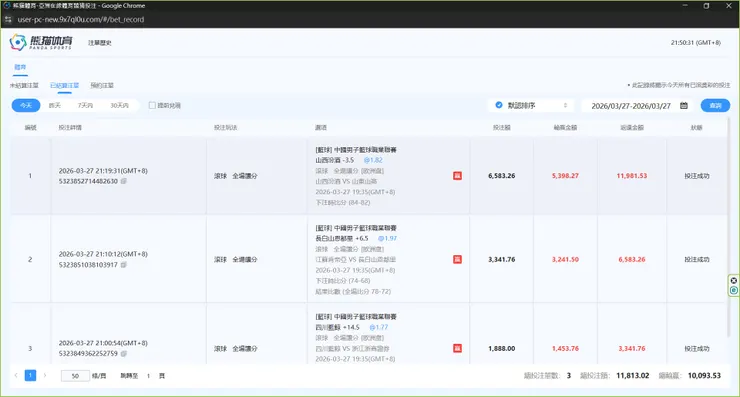Click the jump-to-page input box
Viewport: 740px width, 397px height.
[148, 376]
